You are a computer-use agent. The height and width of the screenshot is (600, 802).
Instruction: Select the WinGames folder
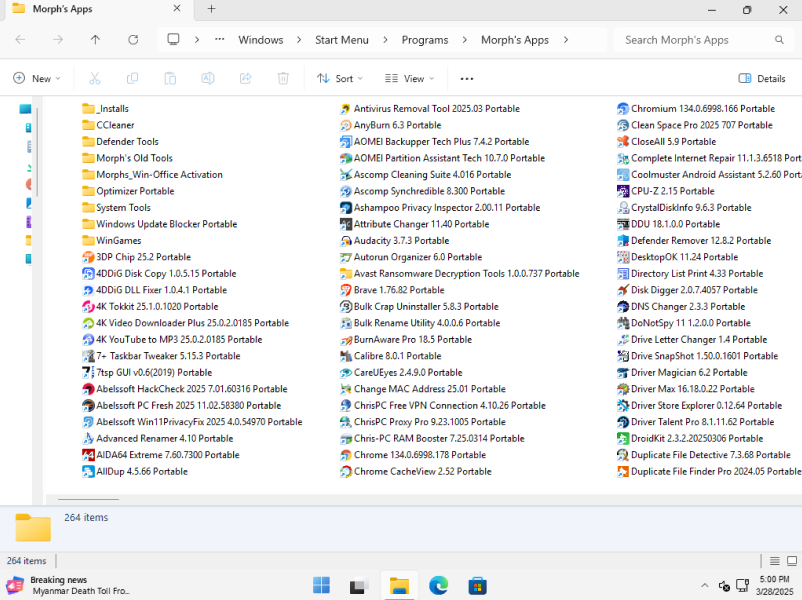point(112,240)
